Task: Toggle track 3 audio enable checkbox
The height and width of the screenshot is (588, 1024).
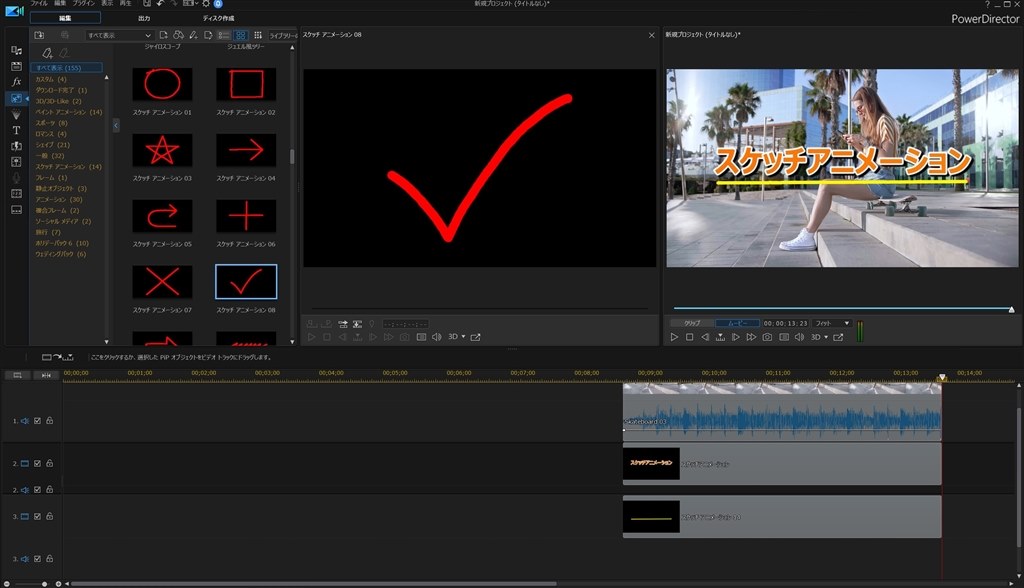Action: point(37,559)
